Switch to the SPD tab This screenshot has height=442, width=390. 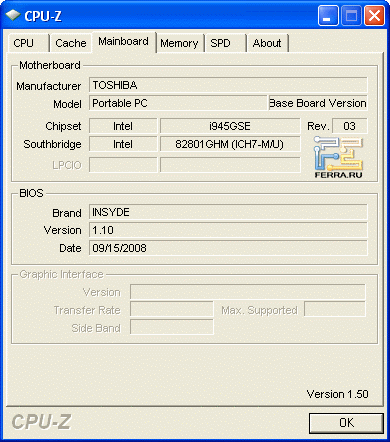point(225,43)
